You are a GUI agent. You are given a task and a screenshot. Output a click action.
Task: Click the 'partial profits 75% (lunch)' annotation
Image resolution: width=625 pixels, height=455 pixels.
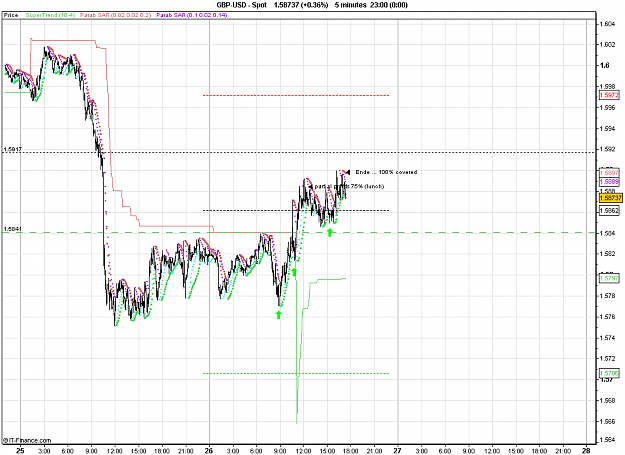[349, 186]
